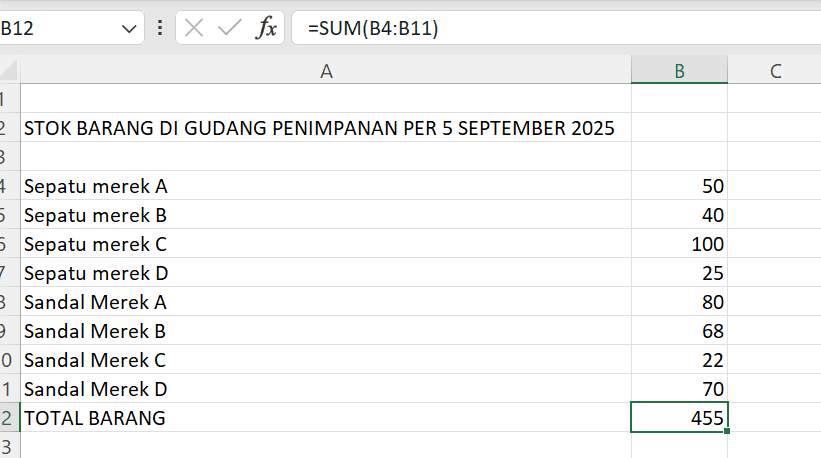Click the cell containing value 68
The height and width of the screenshot is (458, 821).
click(x=679, y=331)
